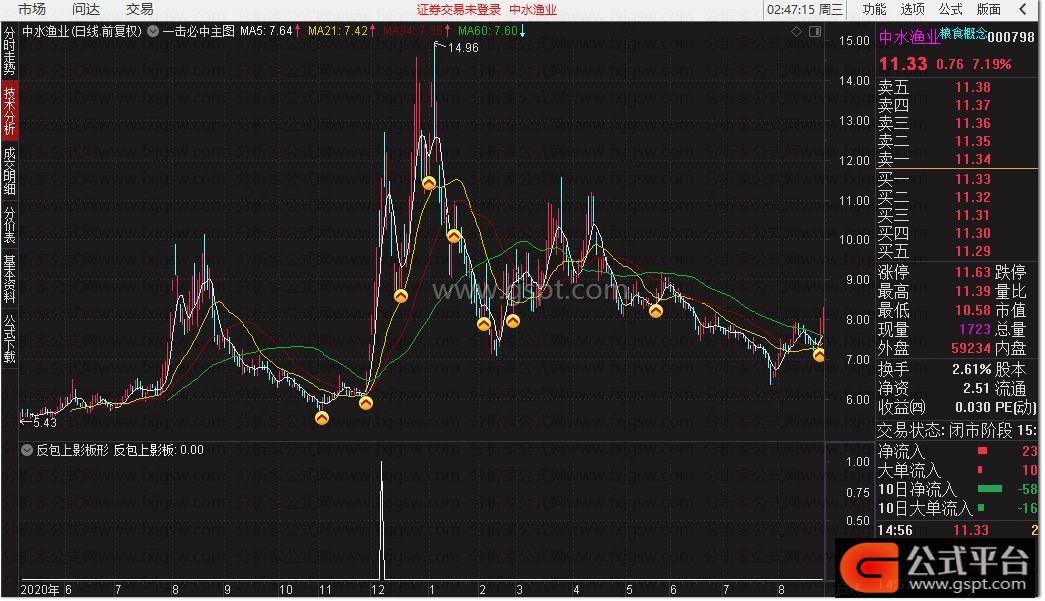Click 买五 price 11.29
The height and width of the screenshot is (601, 1045).
[972, 251]
